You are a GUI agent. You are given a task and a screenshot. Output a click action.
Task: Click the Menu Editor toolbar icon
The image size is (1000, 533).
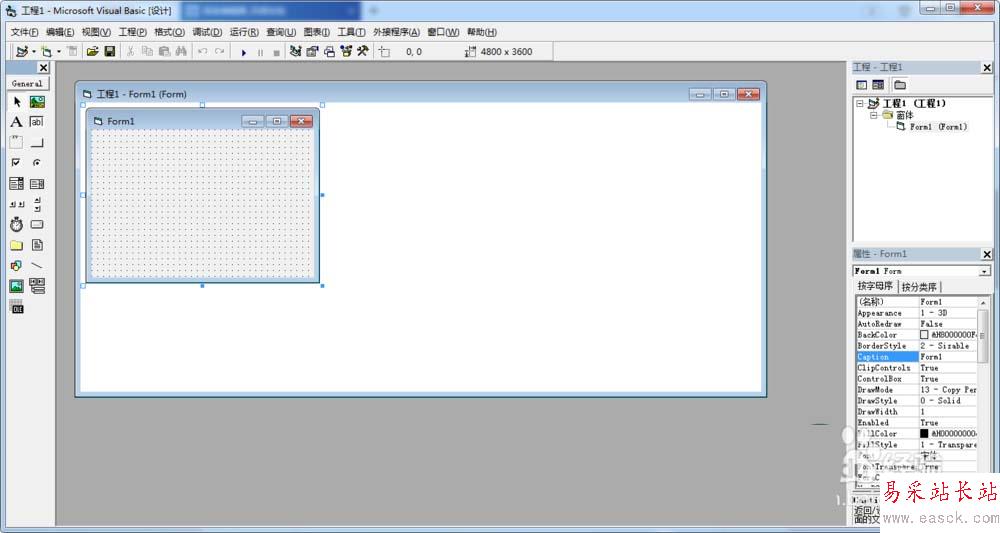[72, 52]
